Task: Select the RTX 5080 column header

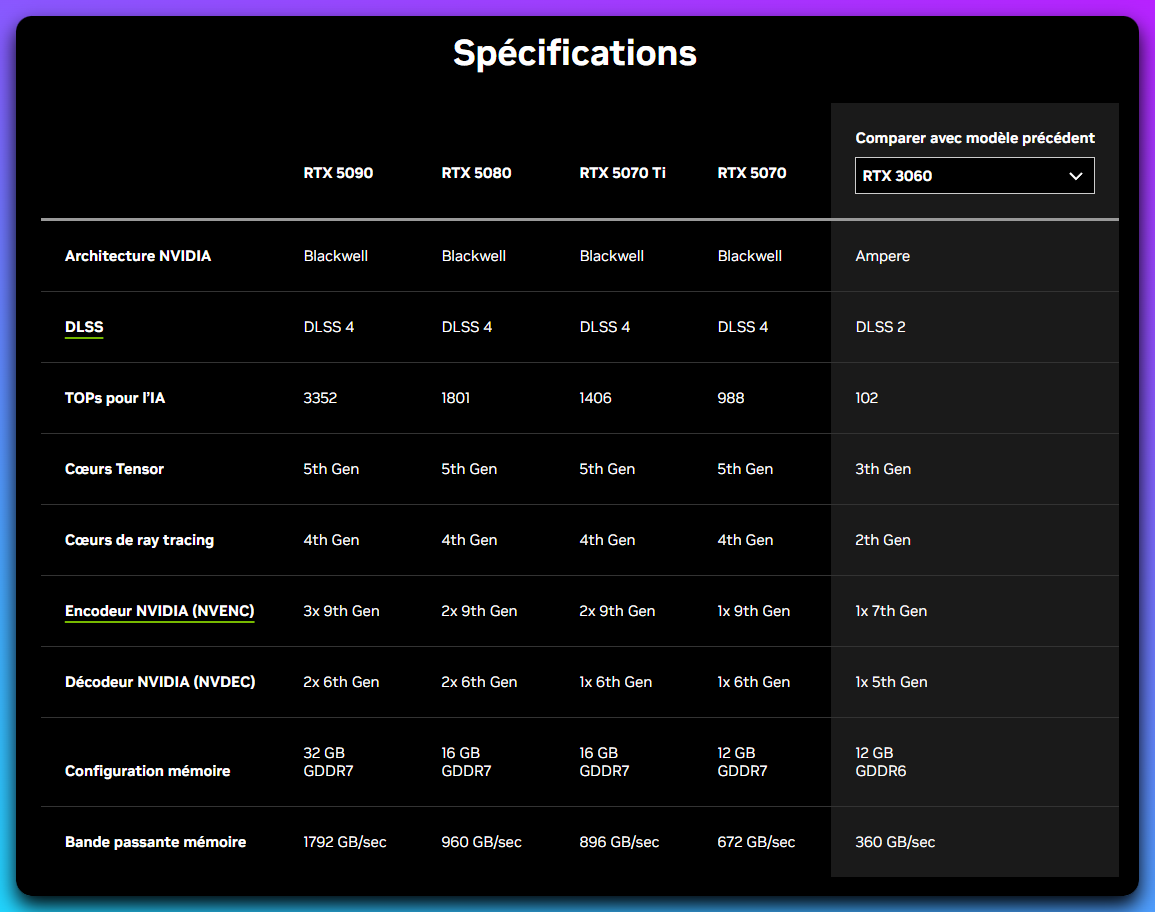Action: 476,172
